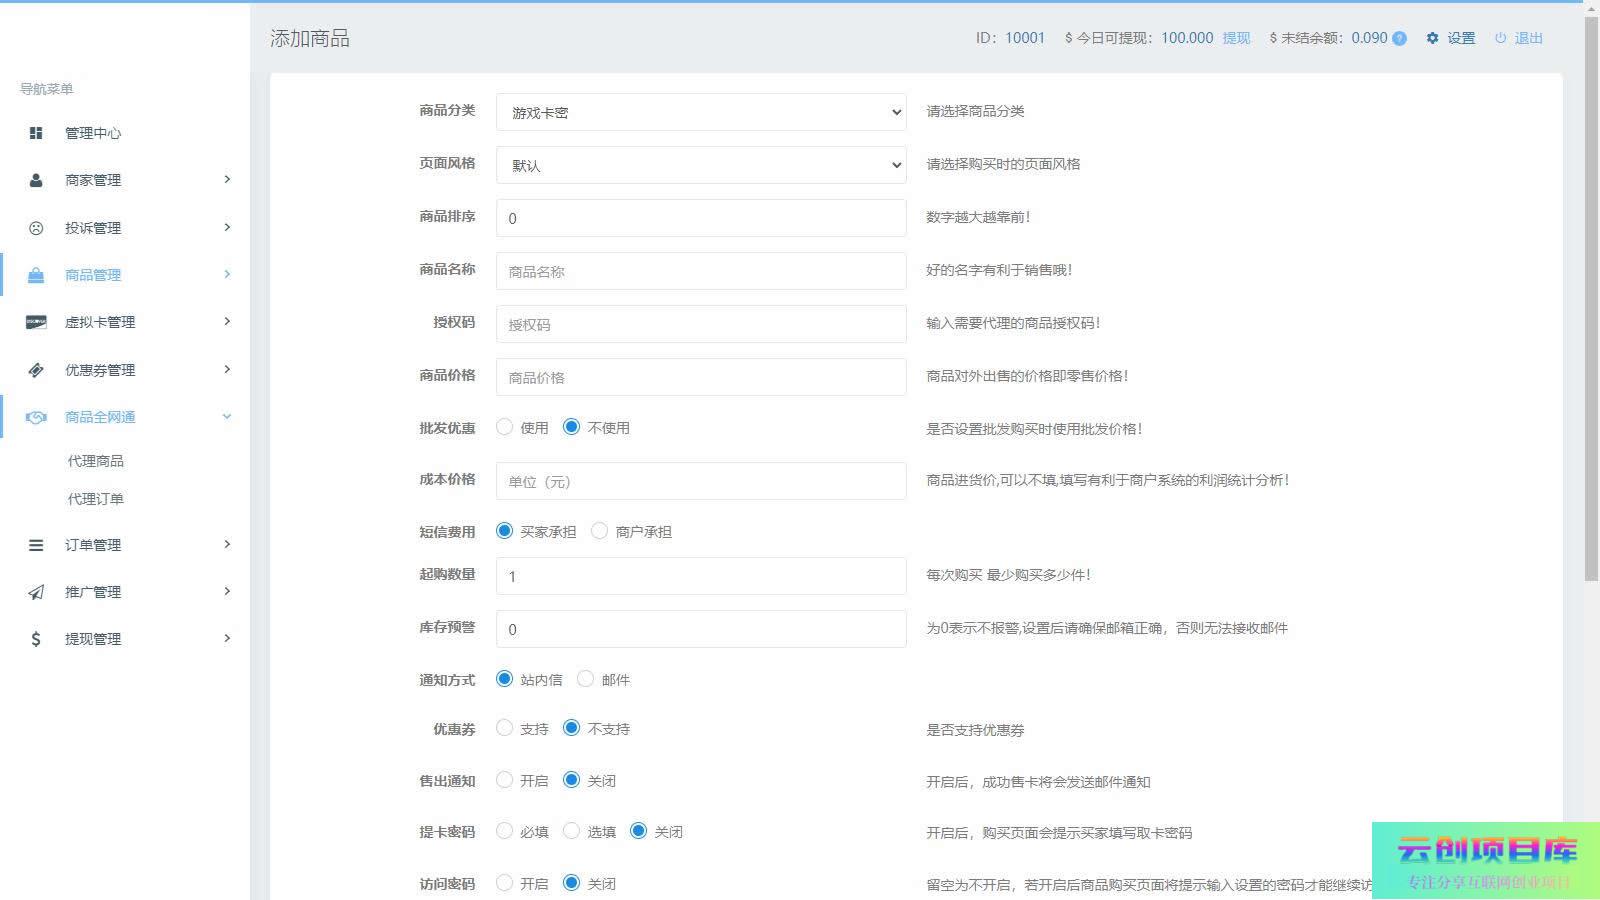
Task: Focus the 商品名称 input field
Action: (x=700, y=271)
